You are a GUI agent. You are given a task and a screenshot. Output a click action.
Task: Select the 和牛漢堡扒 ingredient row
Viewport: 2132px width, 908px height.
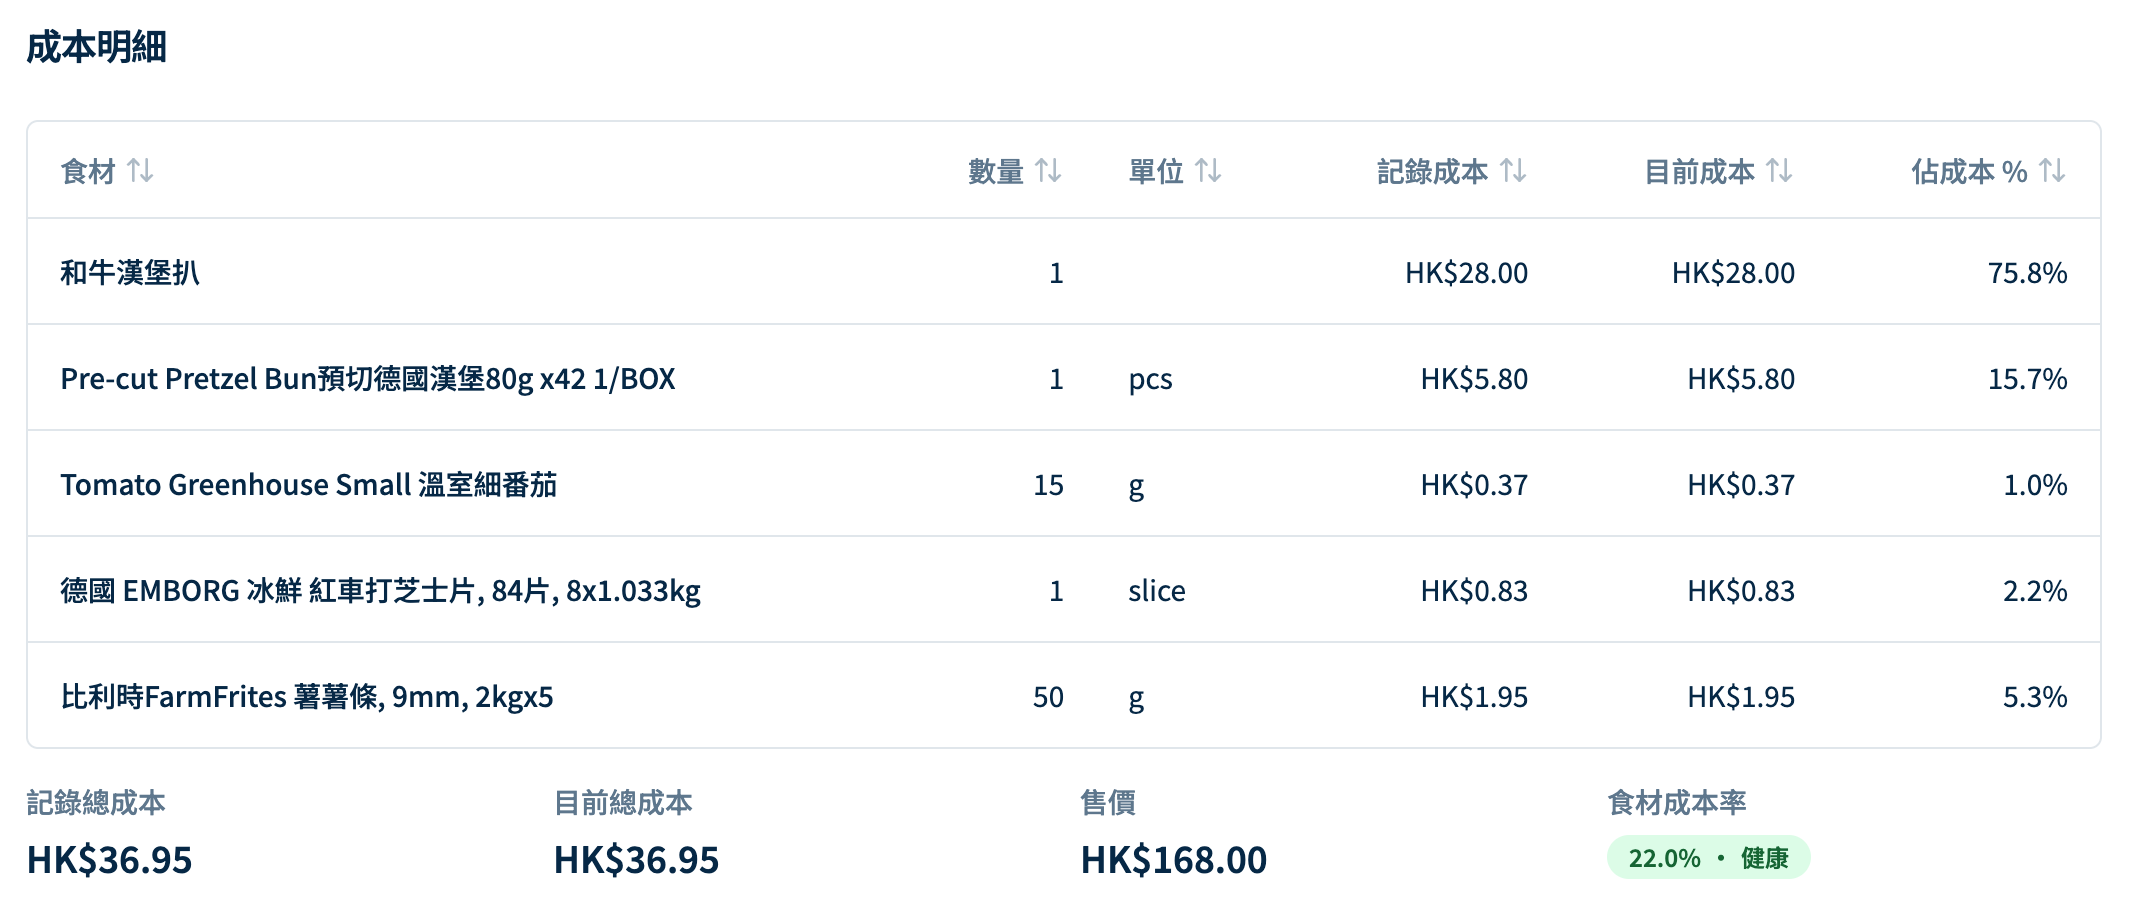pyautogui.click(x=1064, y=272)
